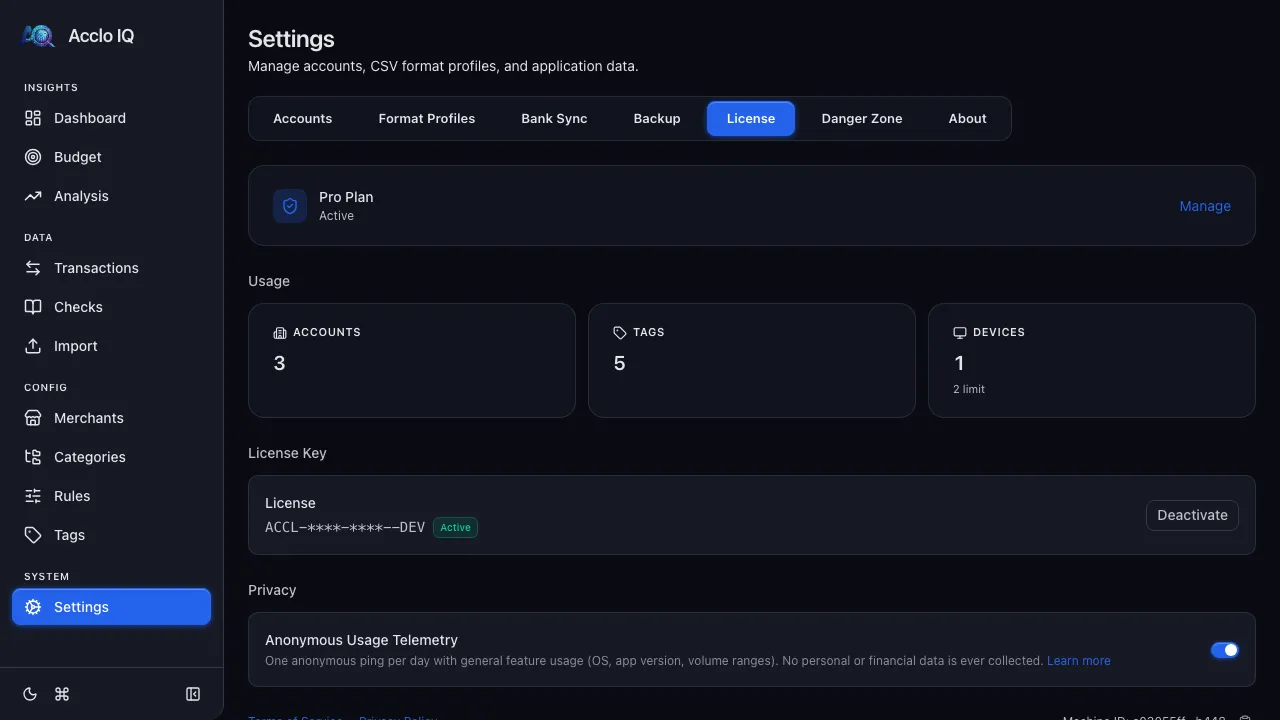Open the Import page

point(111,346)
